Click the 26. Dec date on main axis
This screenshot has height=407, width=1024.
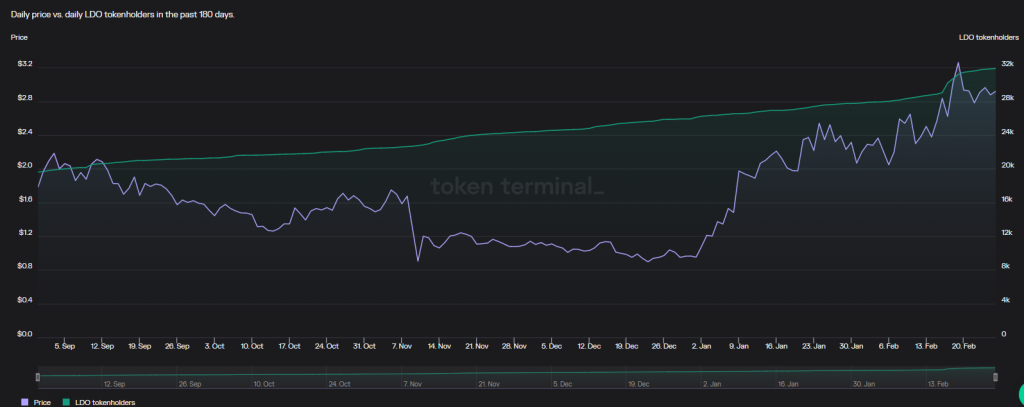click(664, 346)
